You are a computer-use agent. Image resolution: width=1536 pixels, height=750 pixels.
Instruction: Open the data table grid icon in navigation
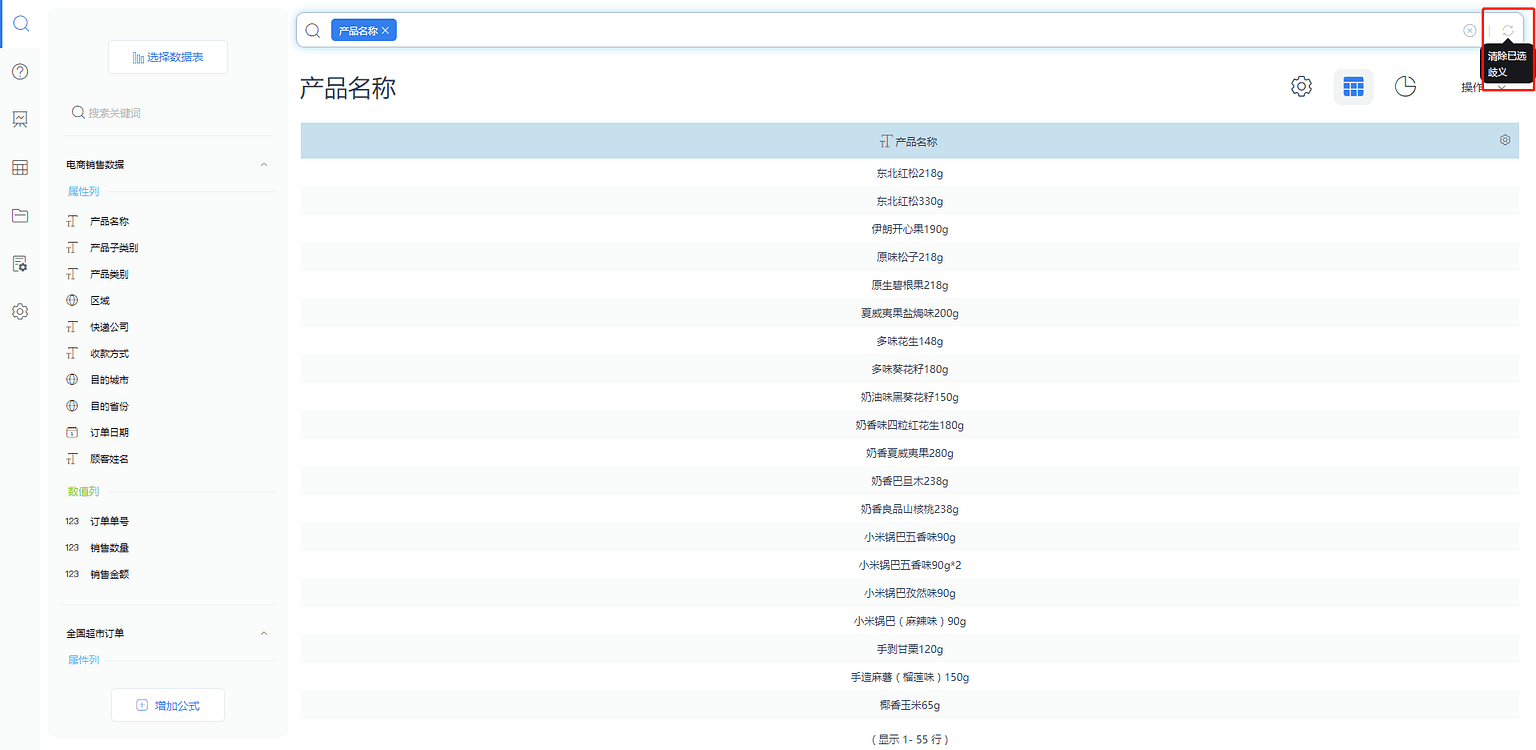click(x=20, y=167)
